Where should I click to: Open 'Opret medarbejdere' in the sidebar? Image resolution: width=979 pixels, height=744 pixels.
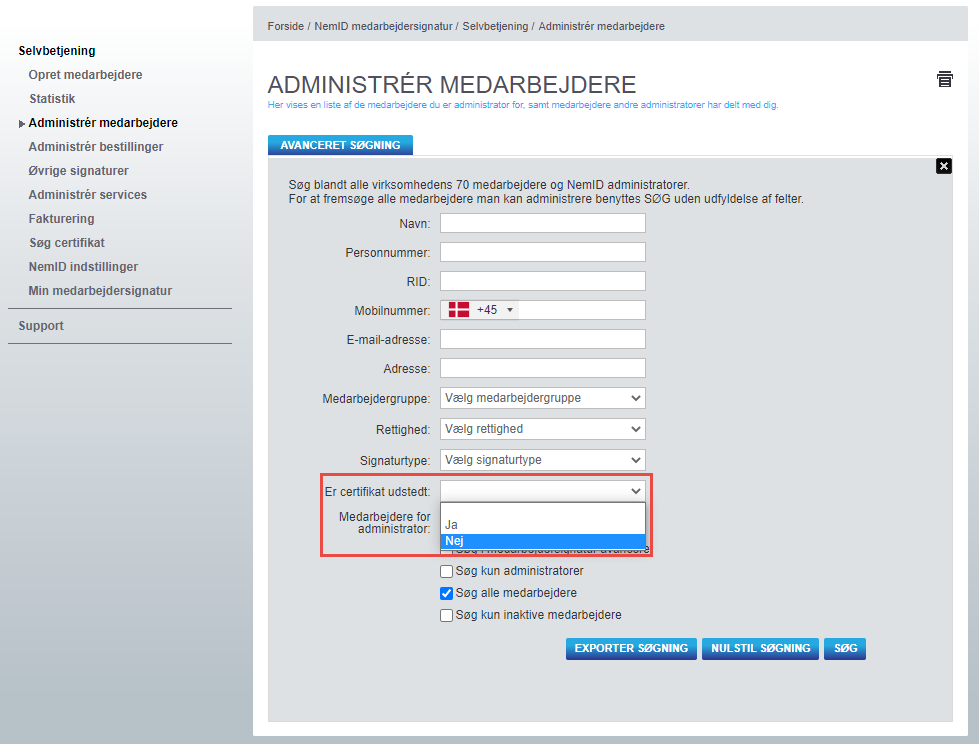86,75
